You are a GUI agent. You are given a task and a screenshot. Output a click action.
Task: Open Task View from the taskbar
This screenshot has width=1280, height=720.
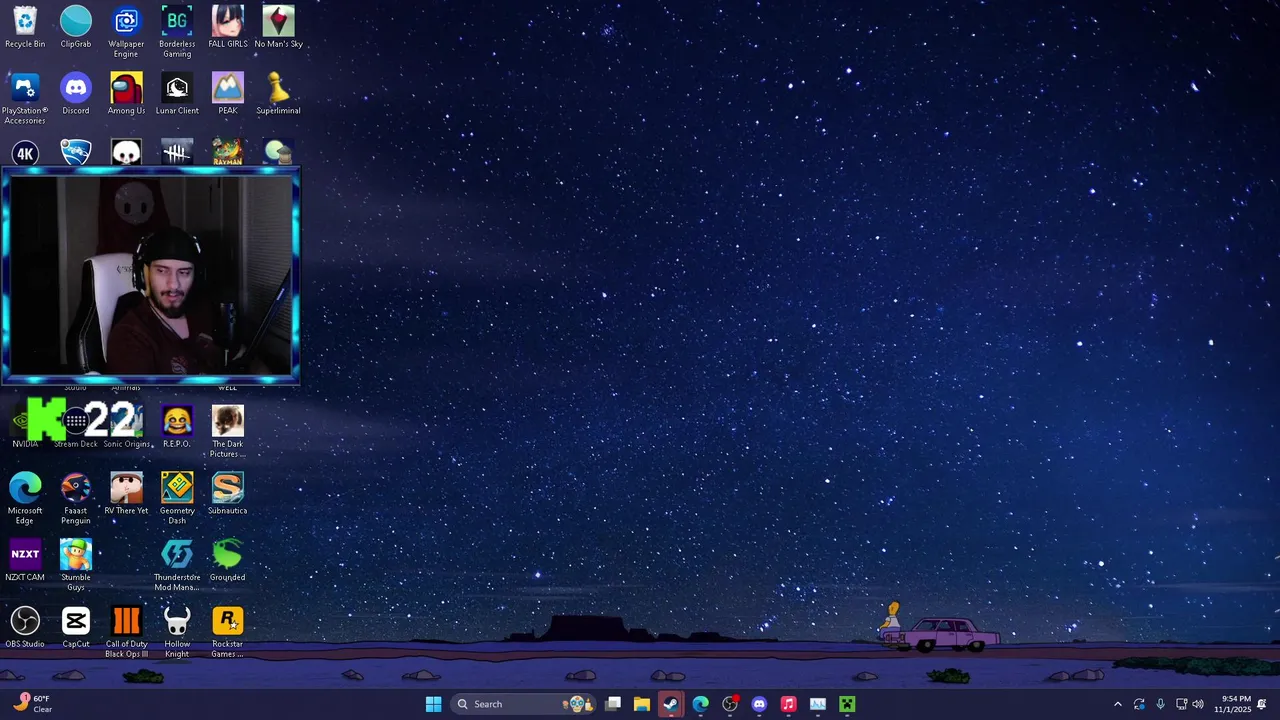click(613, 704)
